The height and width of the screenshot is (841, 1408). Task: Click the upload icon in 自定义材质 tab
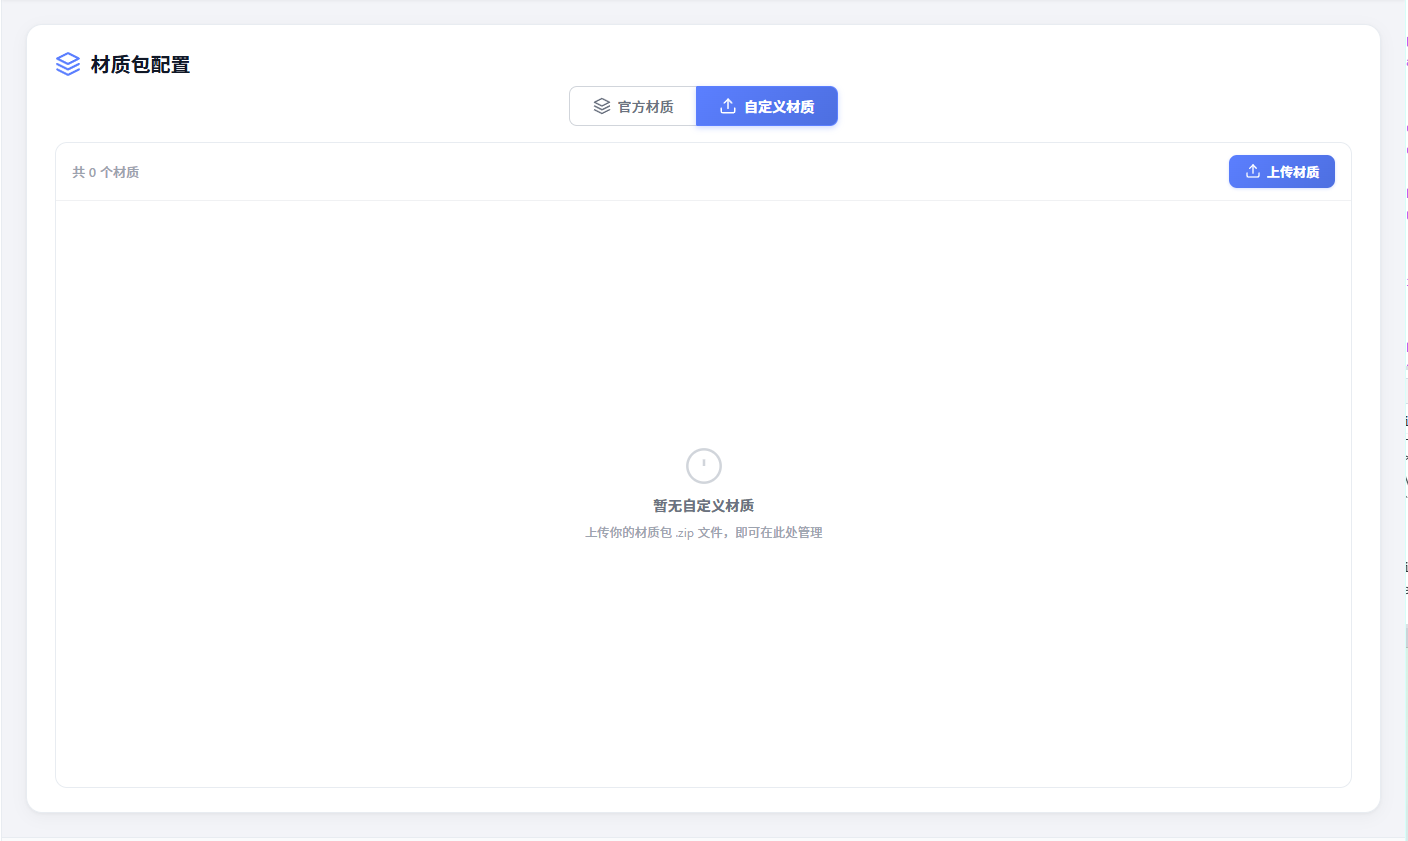728,106
